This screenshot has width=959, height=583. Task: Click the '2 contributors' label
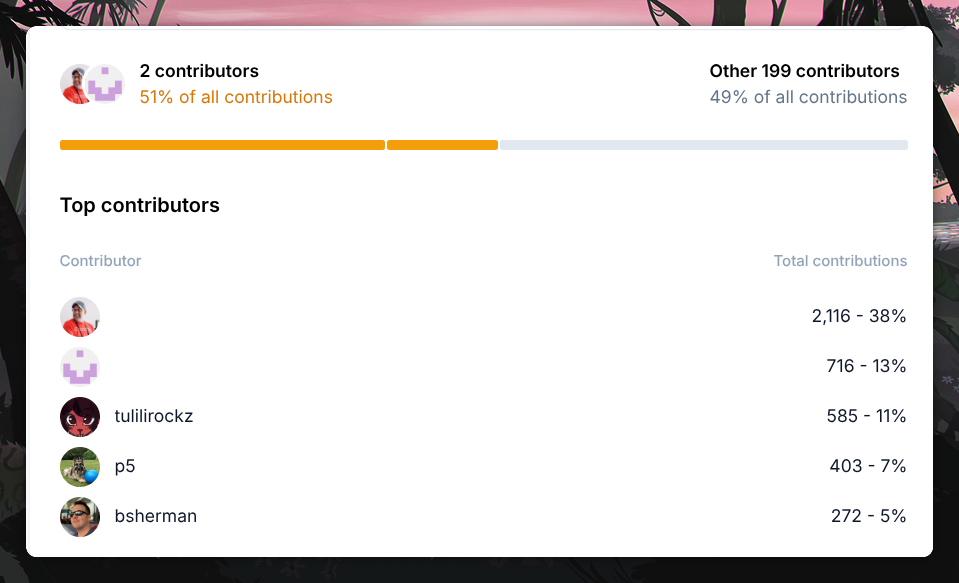(x=199, y=71)
